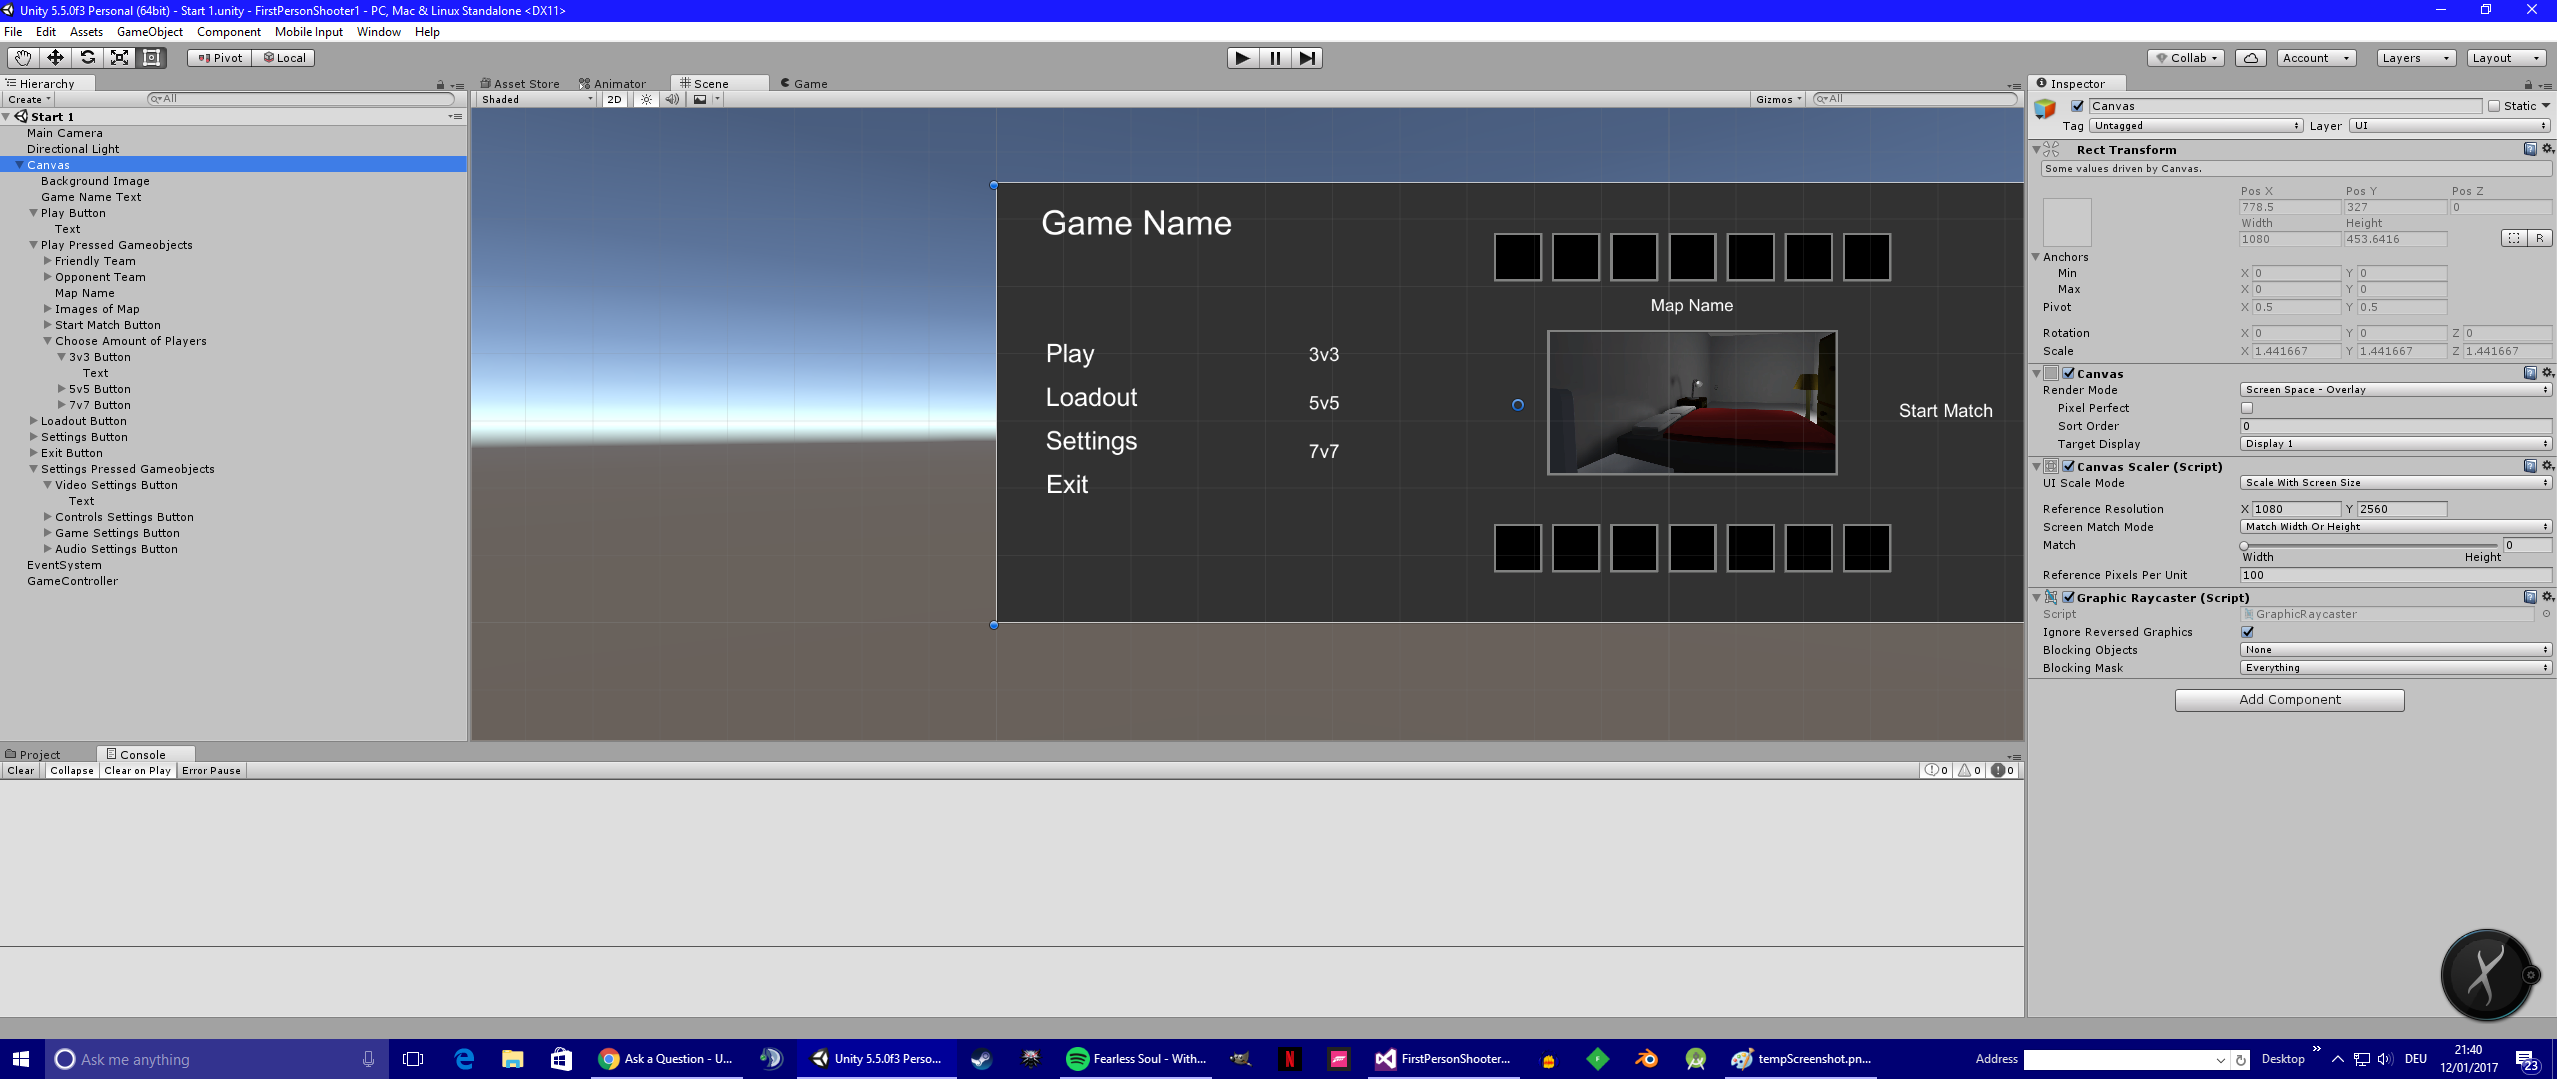Viewport: 2557px width, 1079px height.
Task: Open the Screen Match Mode dropdown
Action: [2396, 527]
